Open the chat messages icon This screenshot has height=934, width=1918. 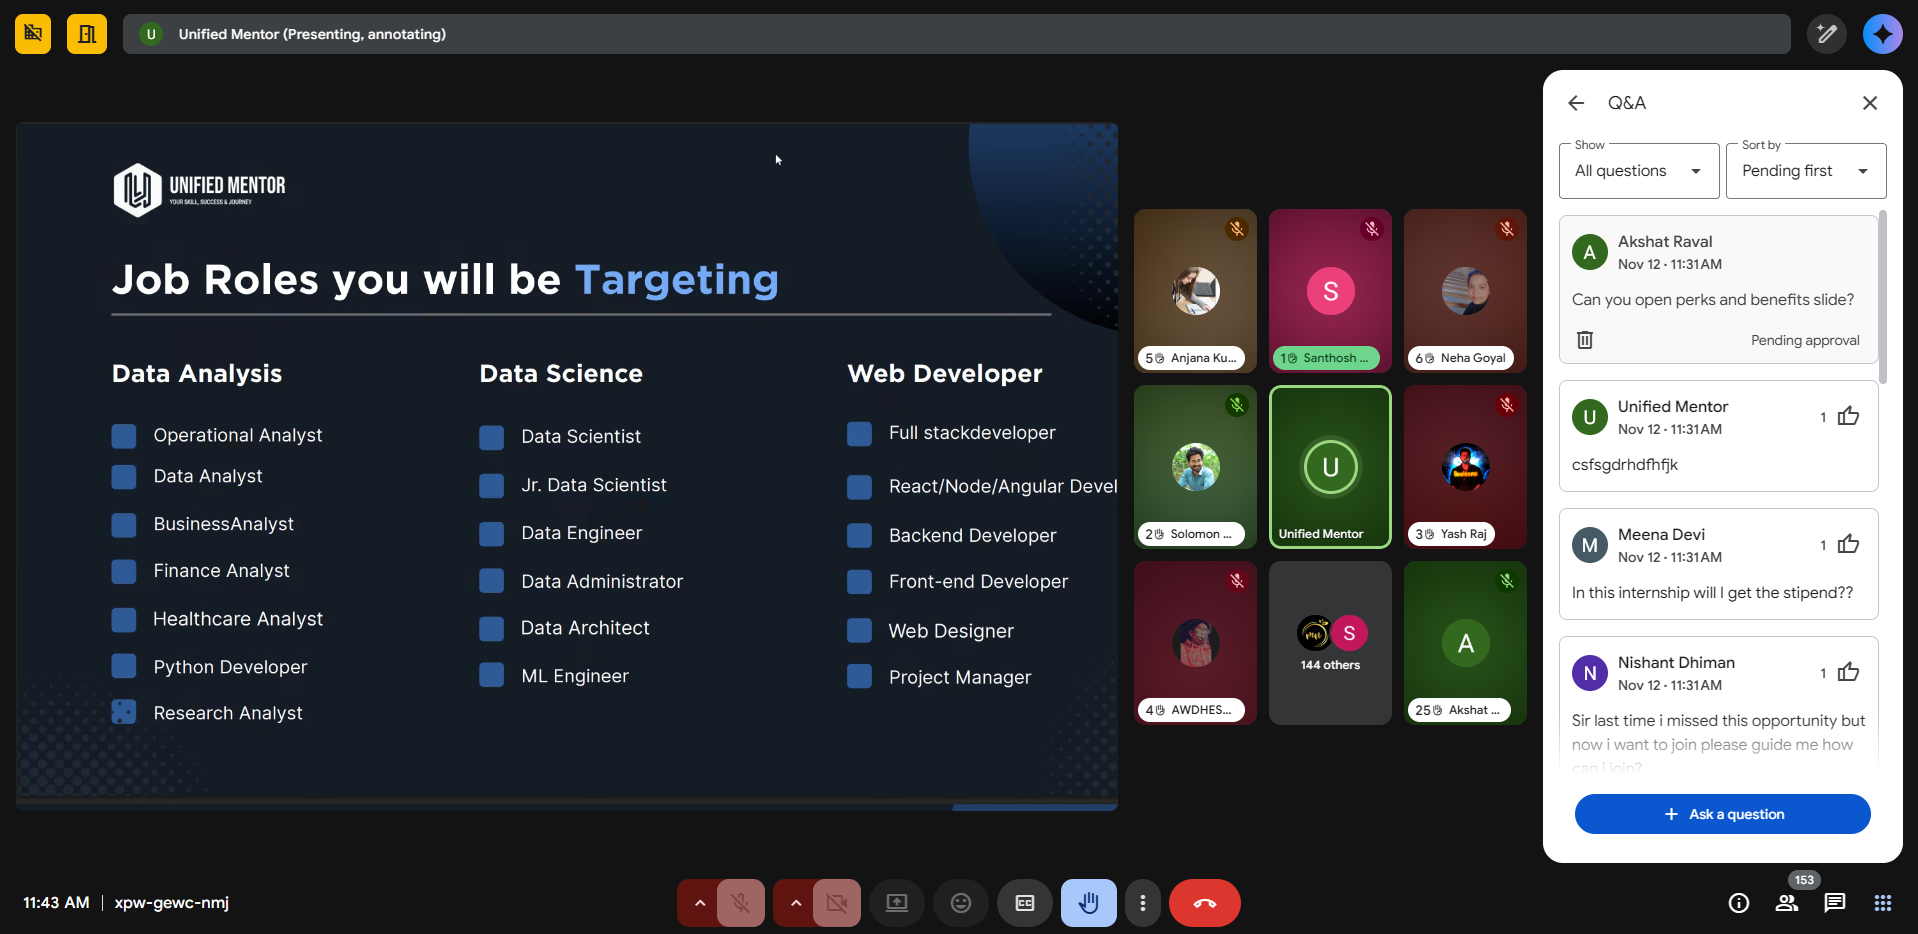[x=1834, y=903]
